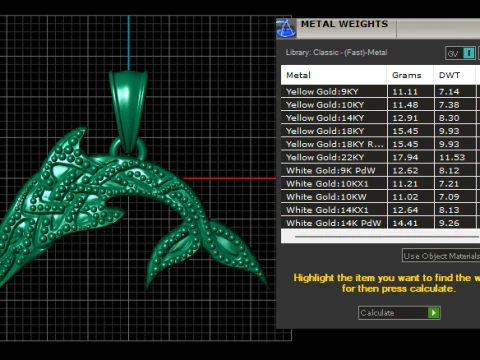The height and width of the screenshot is (360, 480).
Task: Click the 11.11 grams value
Action: [x=405, y=92]
